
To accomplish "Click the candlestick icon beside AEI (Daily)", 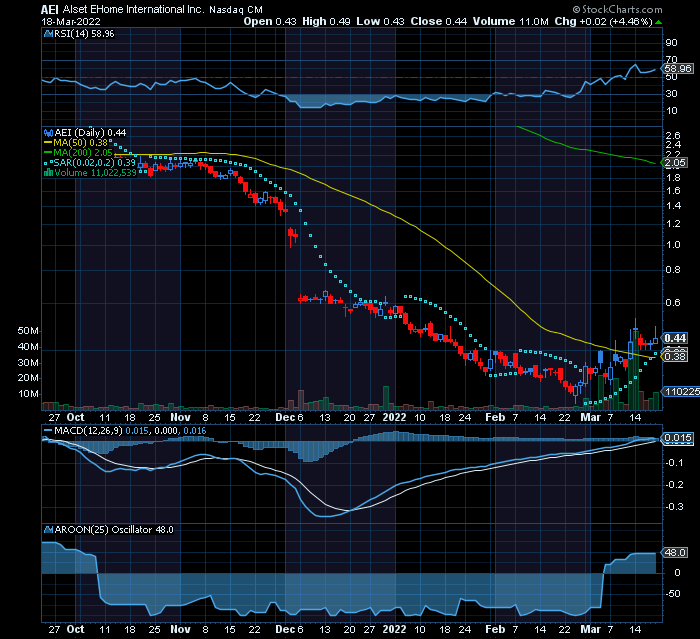I will 48,133.
